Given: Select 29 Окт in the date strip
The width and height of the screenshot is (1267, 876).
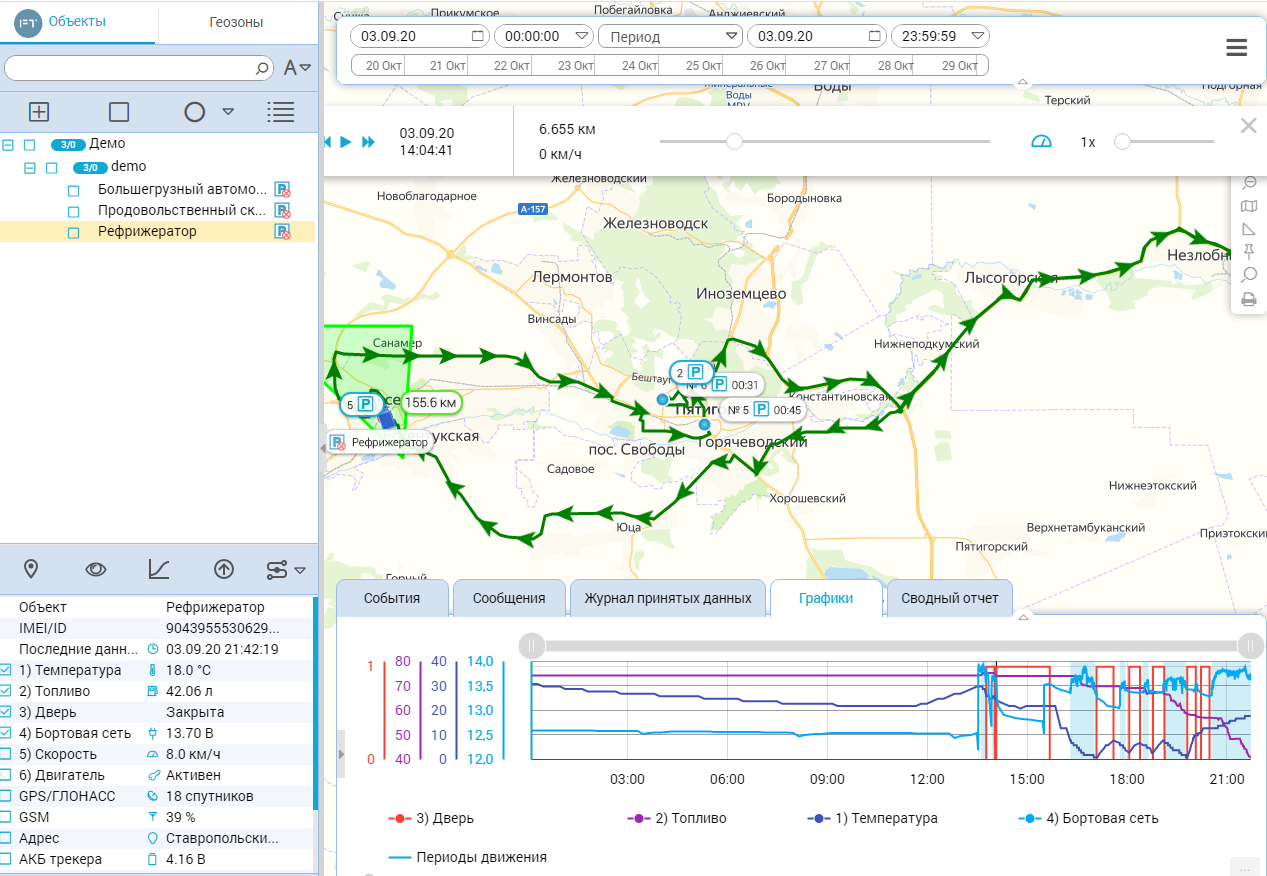Looking at the screenshot, I should pos(962,66).
